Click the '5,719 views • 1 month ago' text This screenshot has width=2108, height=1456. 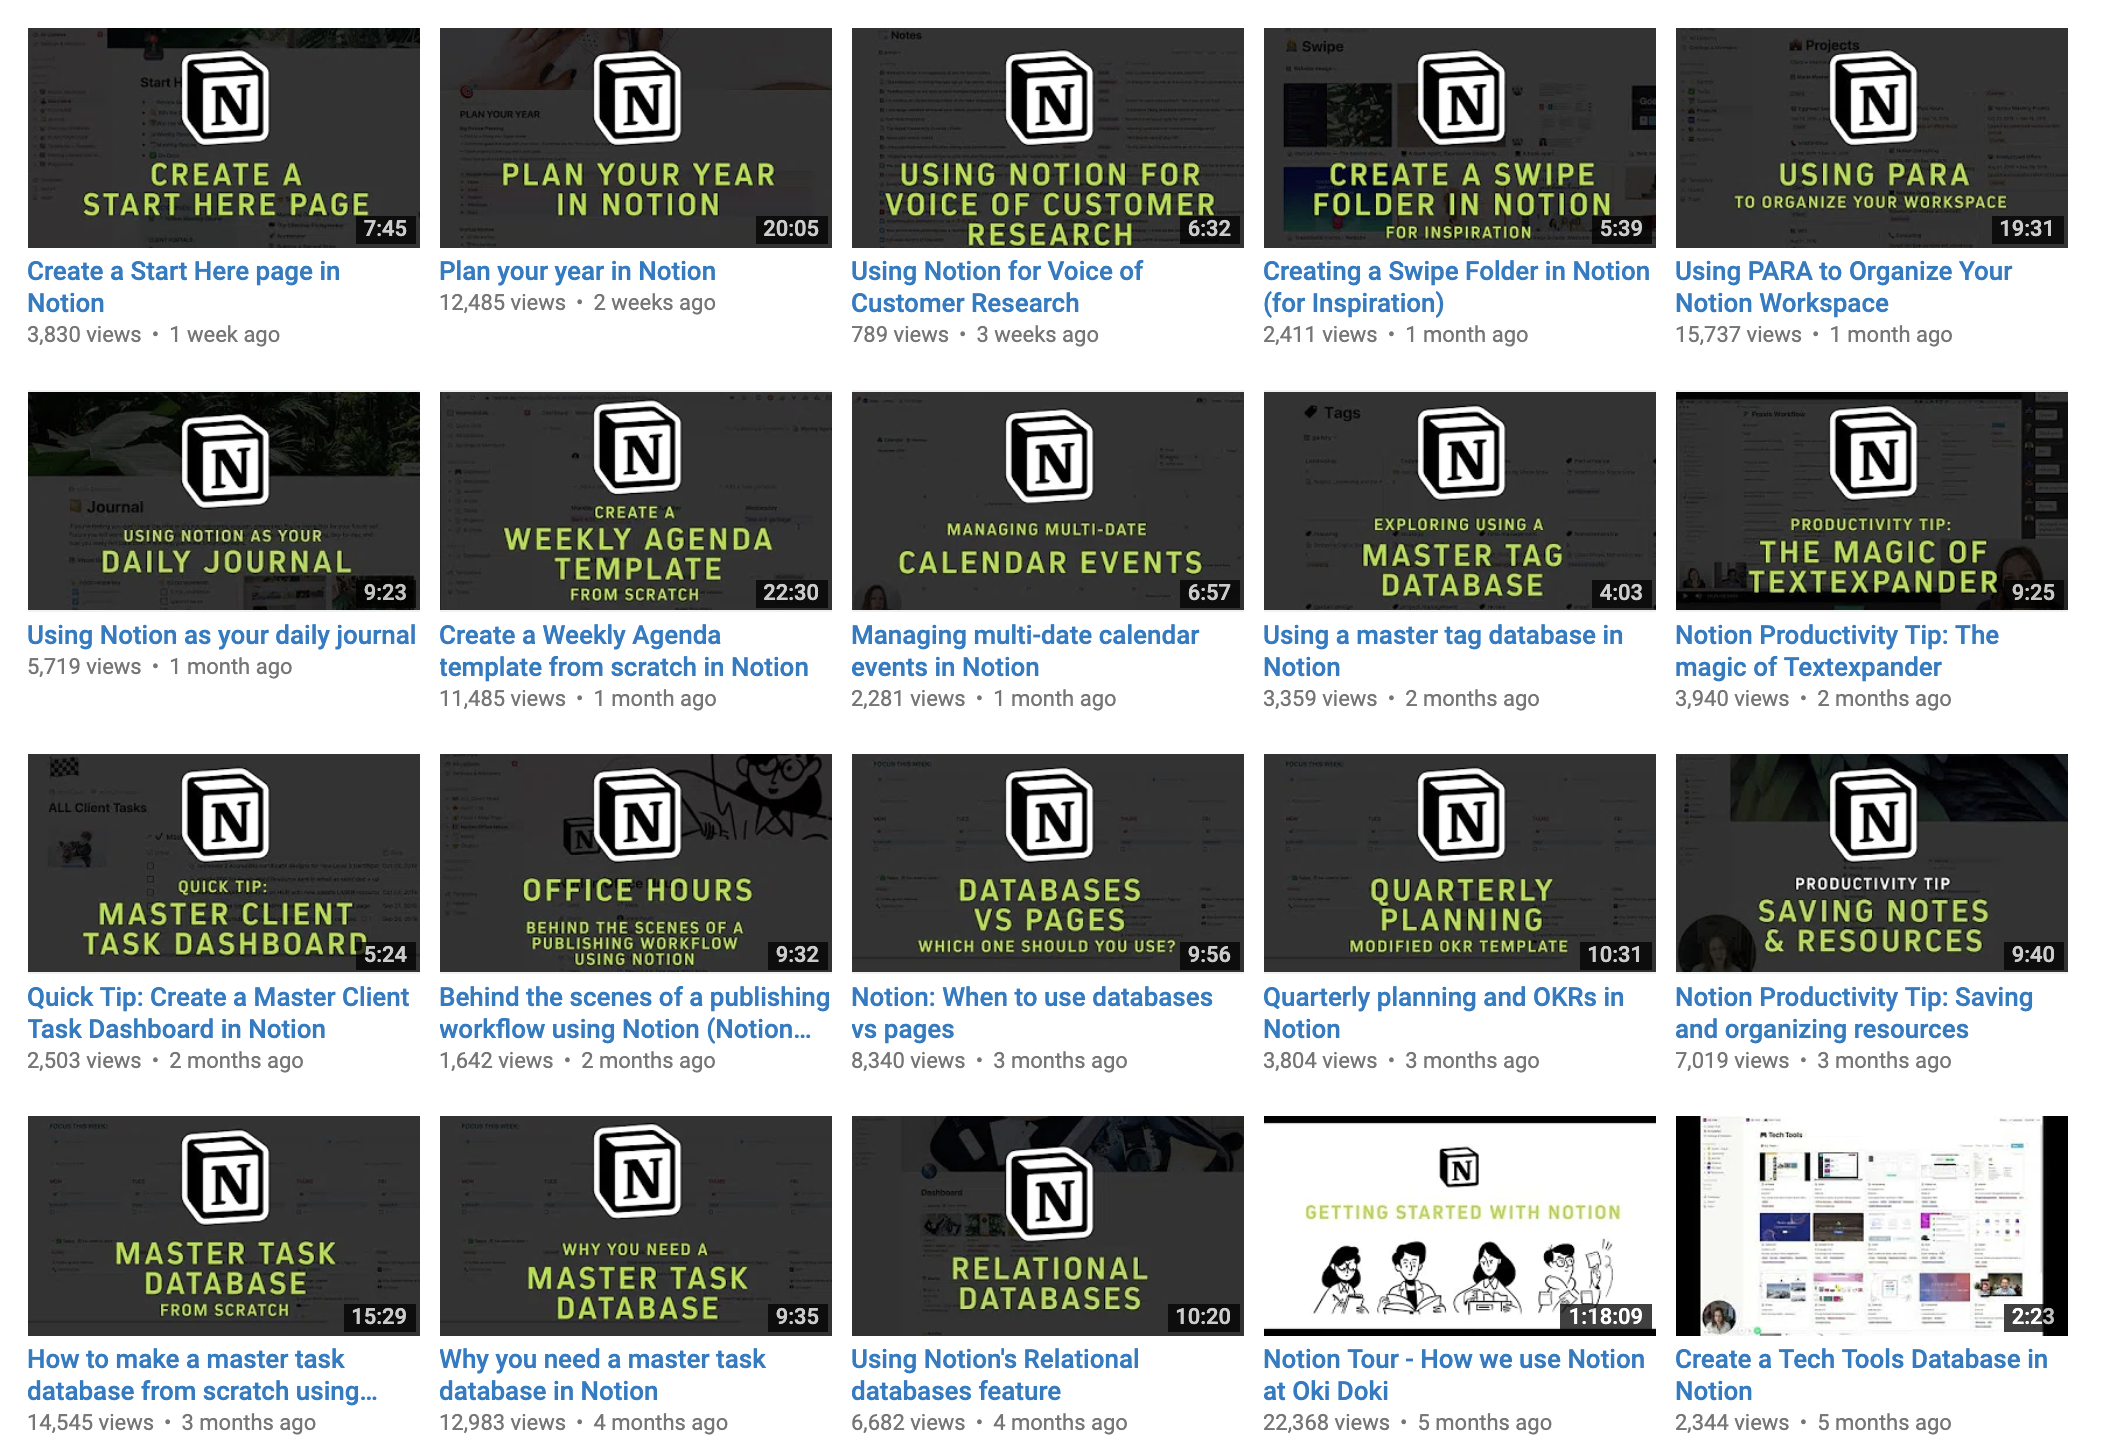pos(159,667)
